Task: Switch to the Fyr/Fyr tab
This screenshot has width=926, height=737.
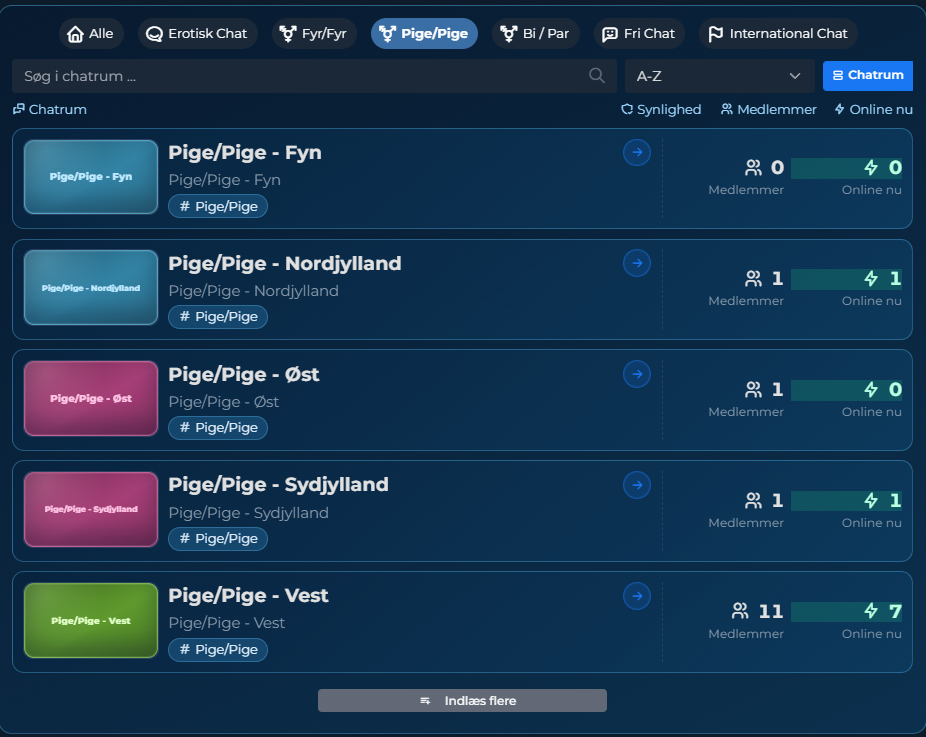Action: [313, 33]
